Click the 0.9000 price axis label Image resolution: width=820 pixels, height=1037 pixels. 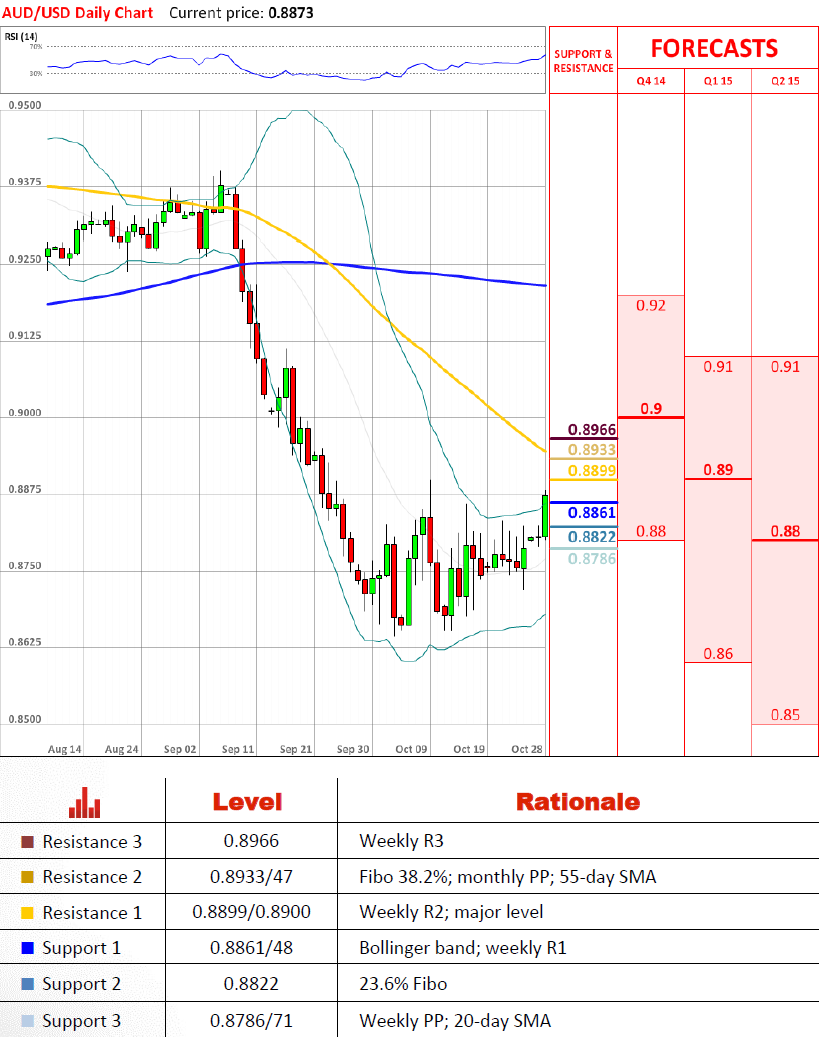[x=24, y=413]
